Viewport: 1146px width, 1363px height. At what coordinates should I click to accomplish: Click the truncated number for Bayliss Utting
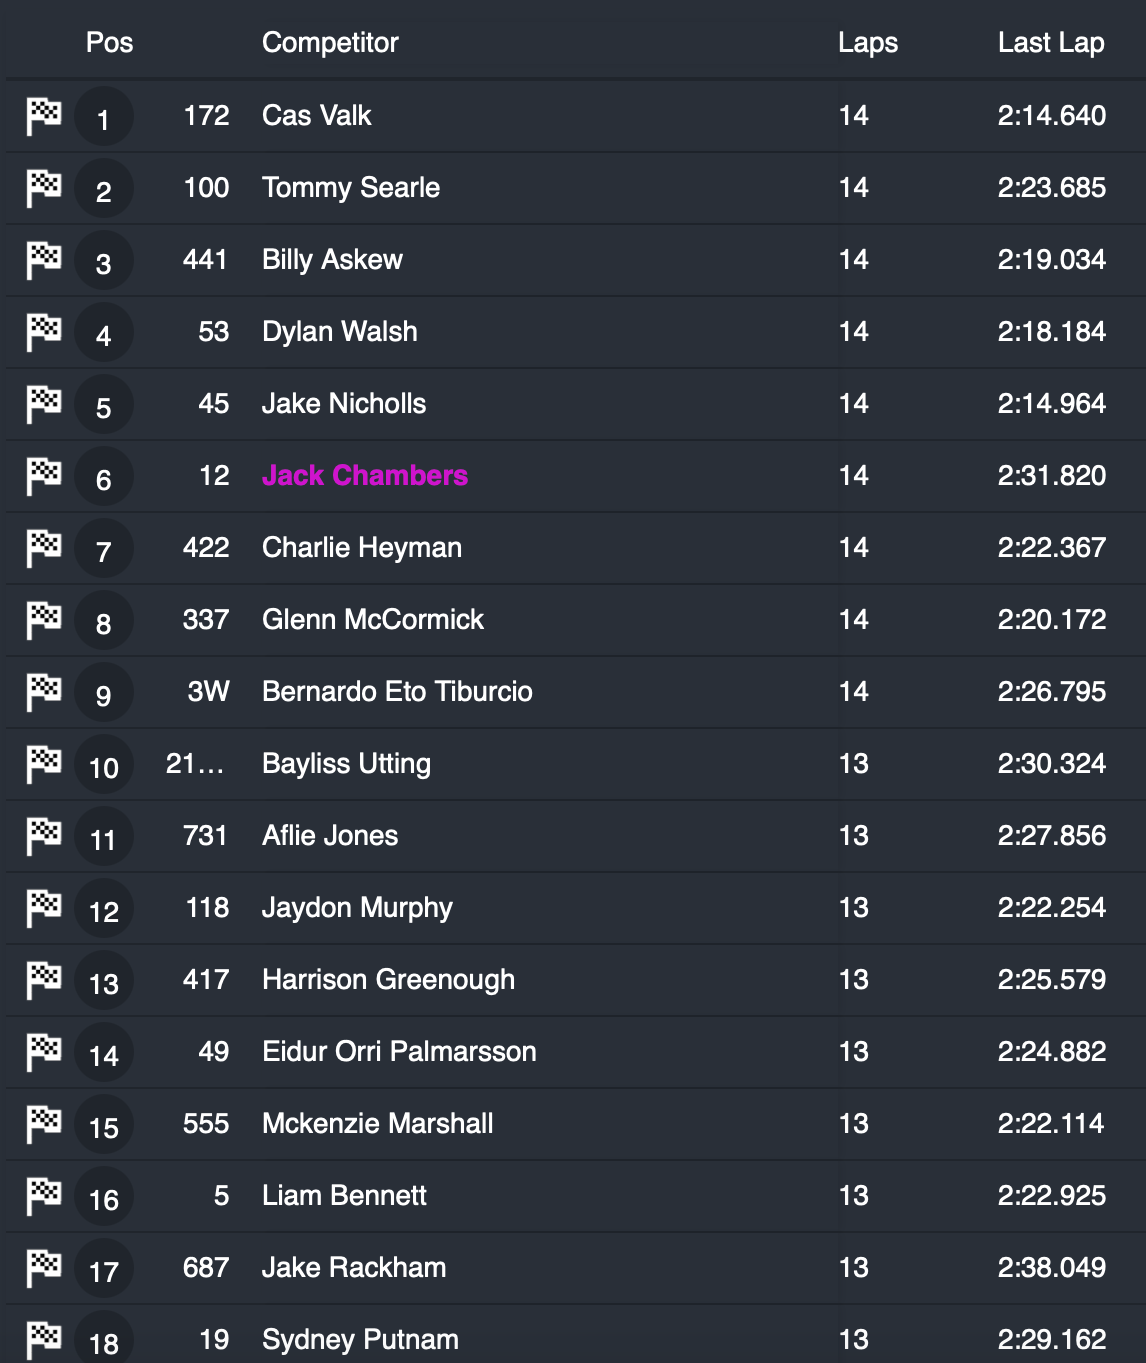pos(196,764)
